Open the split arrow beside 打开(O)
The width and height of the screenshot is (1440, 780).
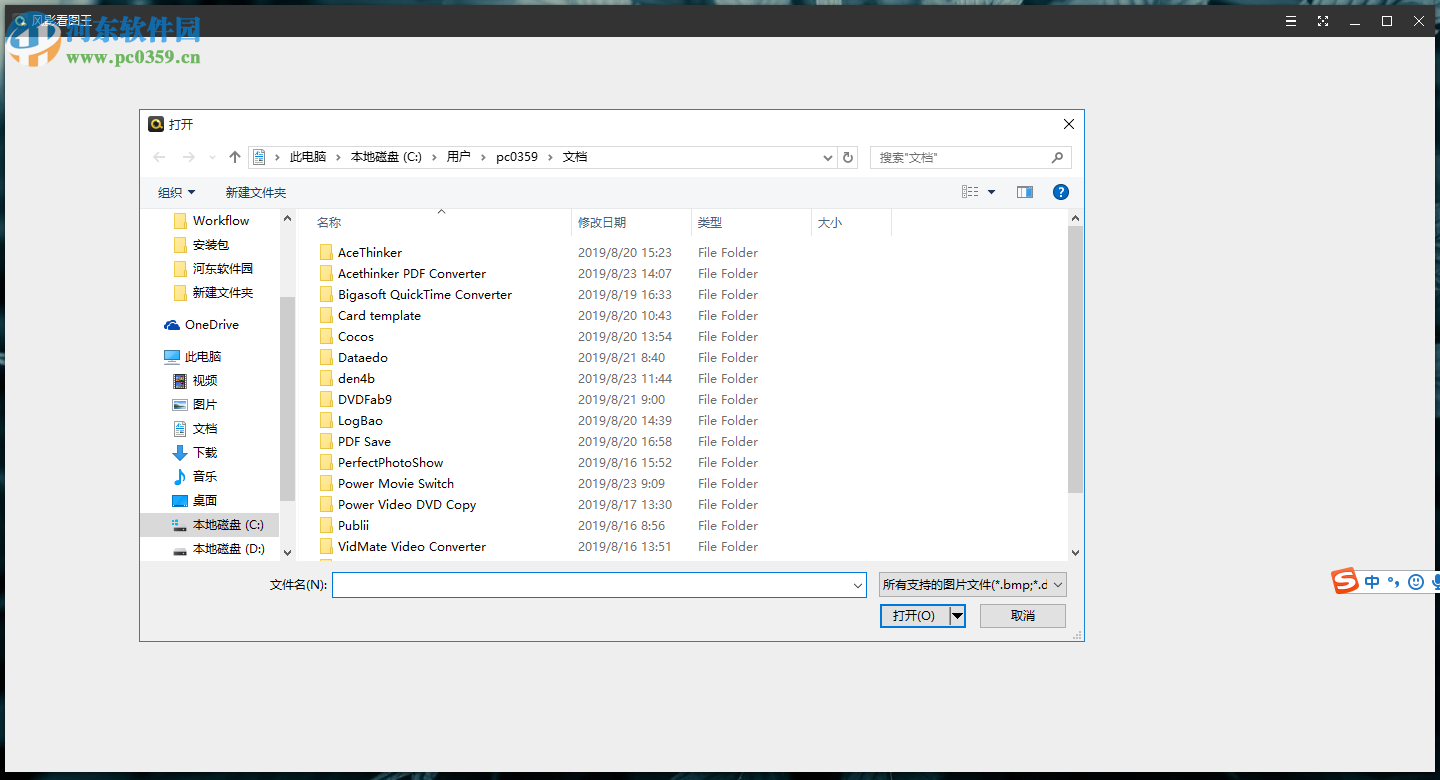[x=957, y=616]
